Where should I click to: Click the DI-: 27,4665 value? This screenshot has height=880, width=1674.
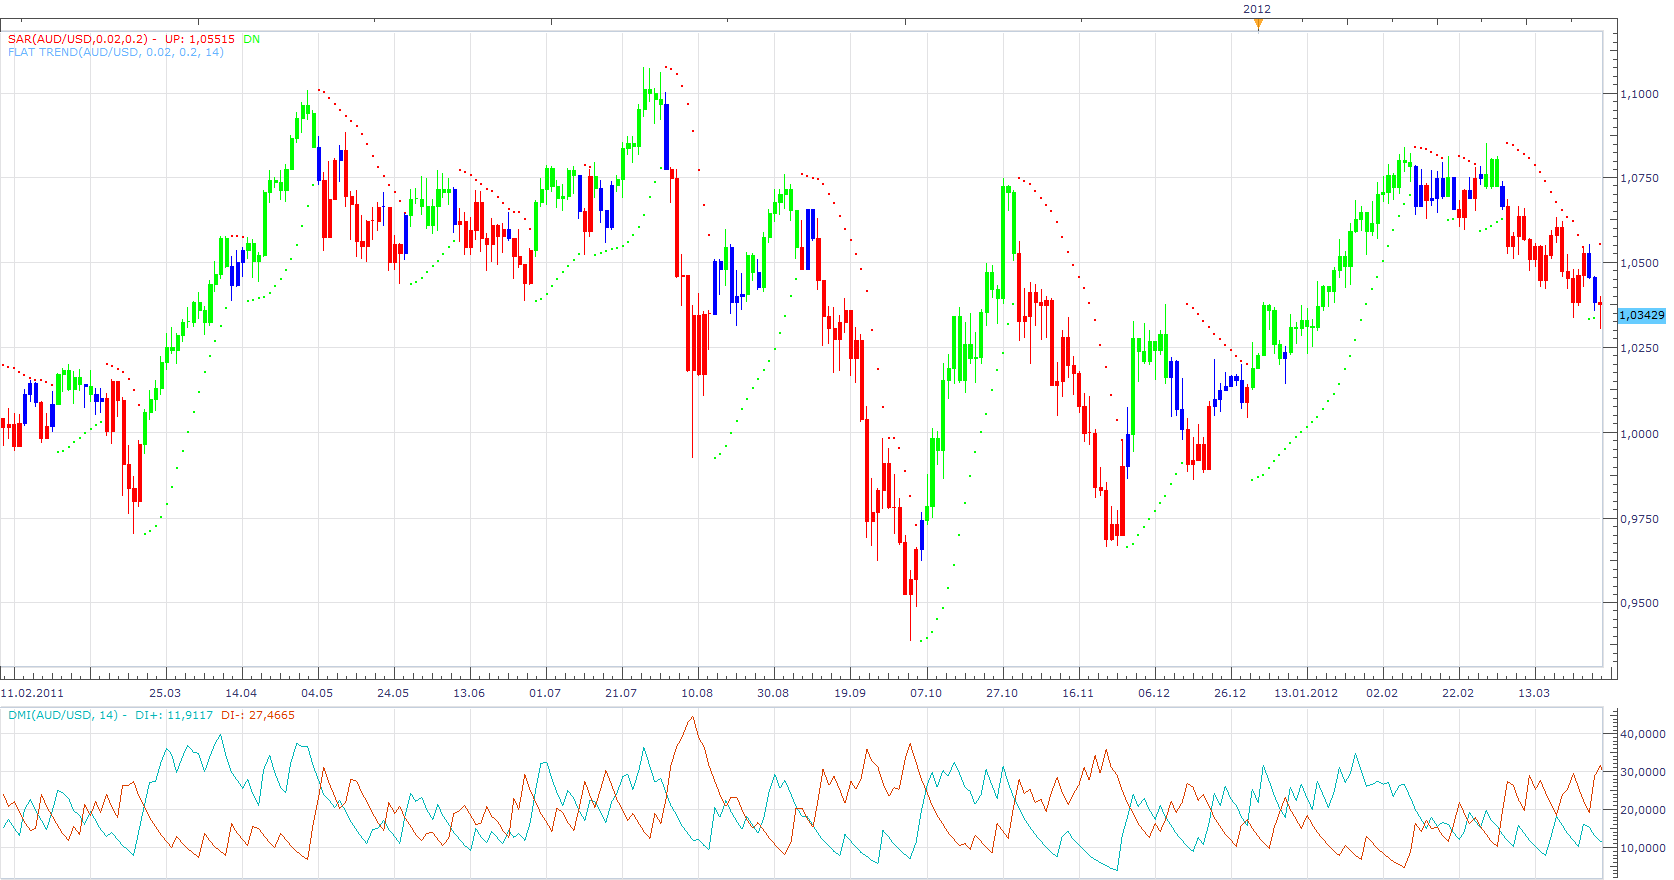pos(258,715)
